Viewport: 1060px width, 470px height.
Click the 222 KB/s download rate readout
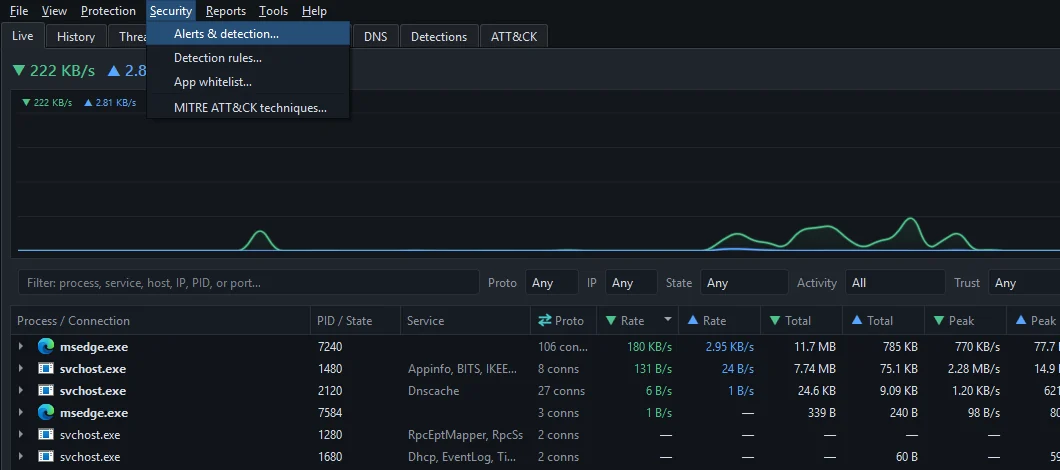(x=54, y=70)
